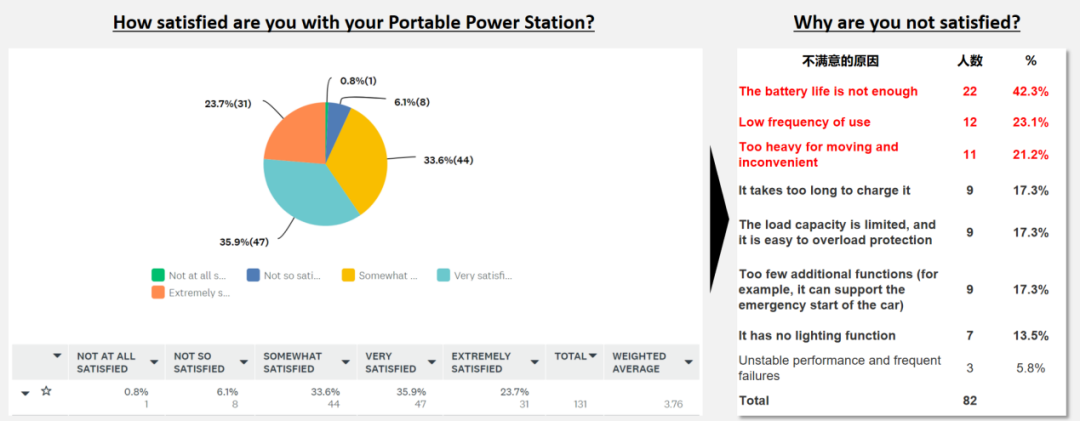Image resolution: width=1080 pixels, height=421 pixels.
Task: Click the orange Extremely satisfied legend swatch
Action: (158, 293)
